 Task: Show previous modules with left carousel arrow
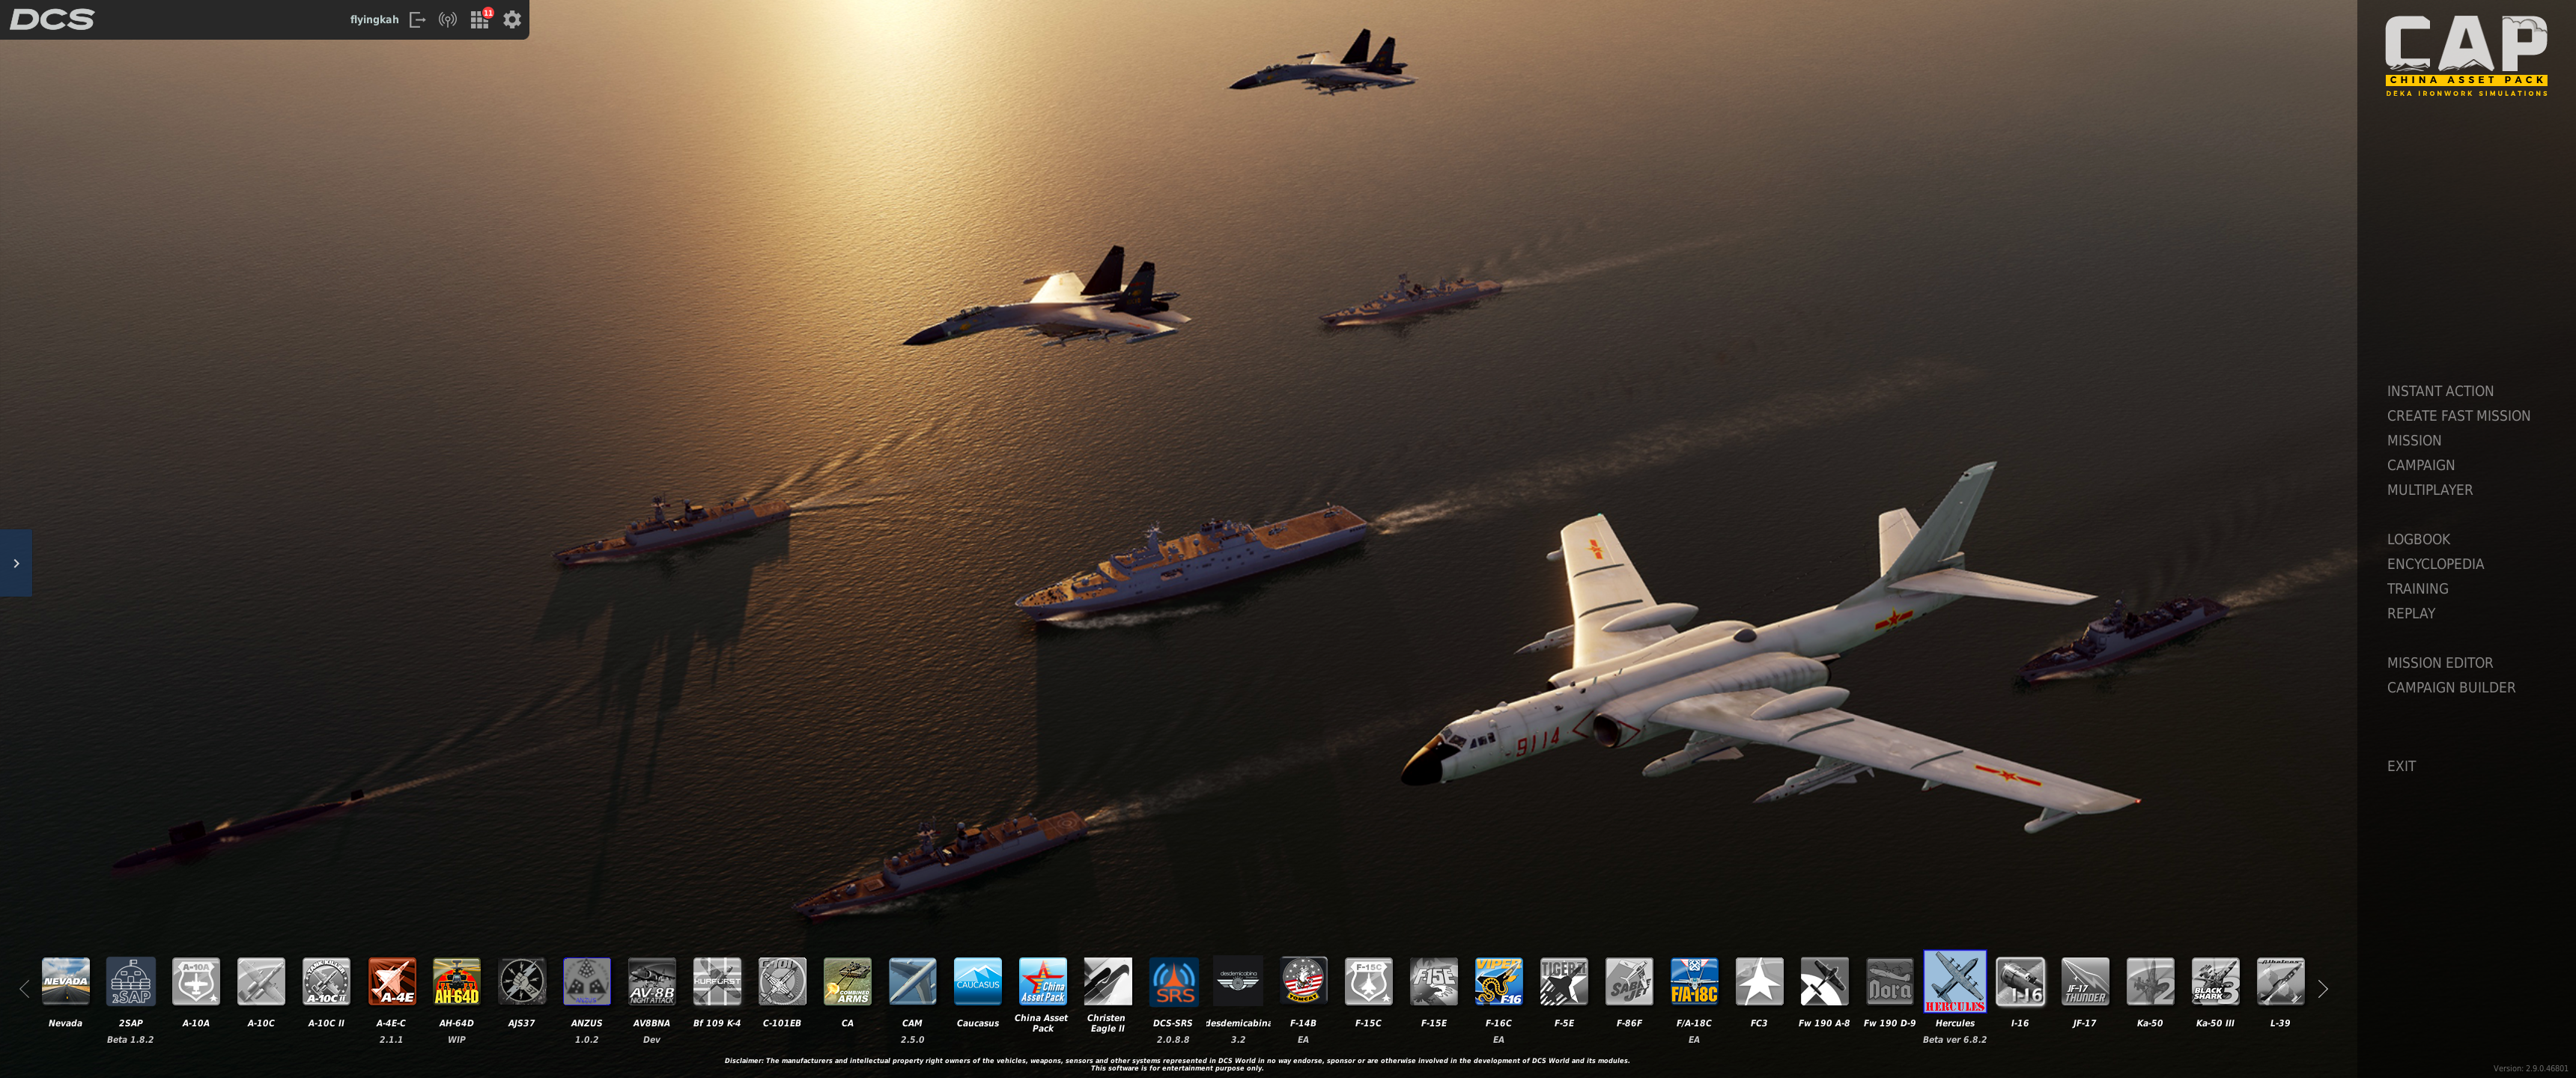point(24,989)
